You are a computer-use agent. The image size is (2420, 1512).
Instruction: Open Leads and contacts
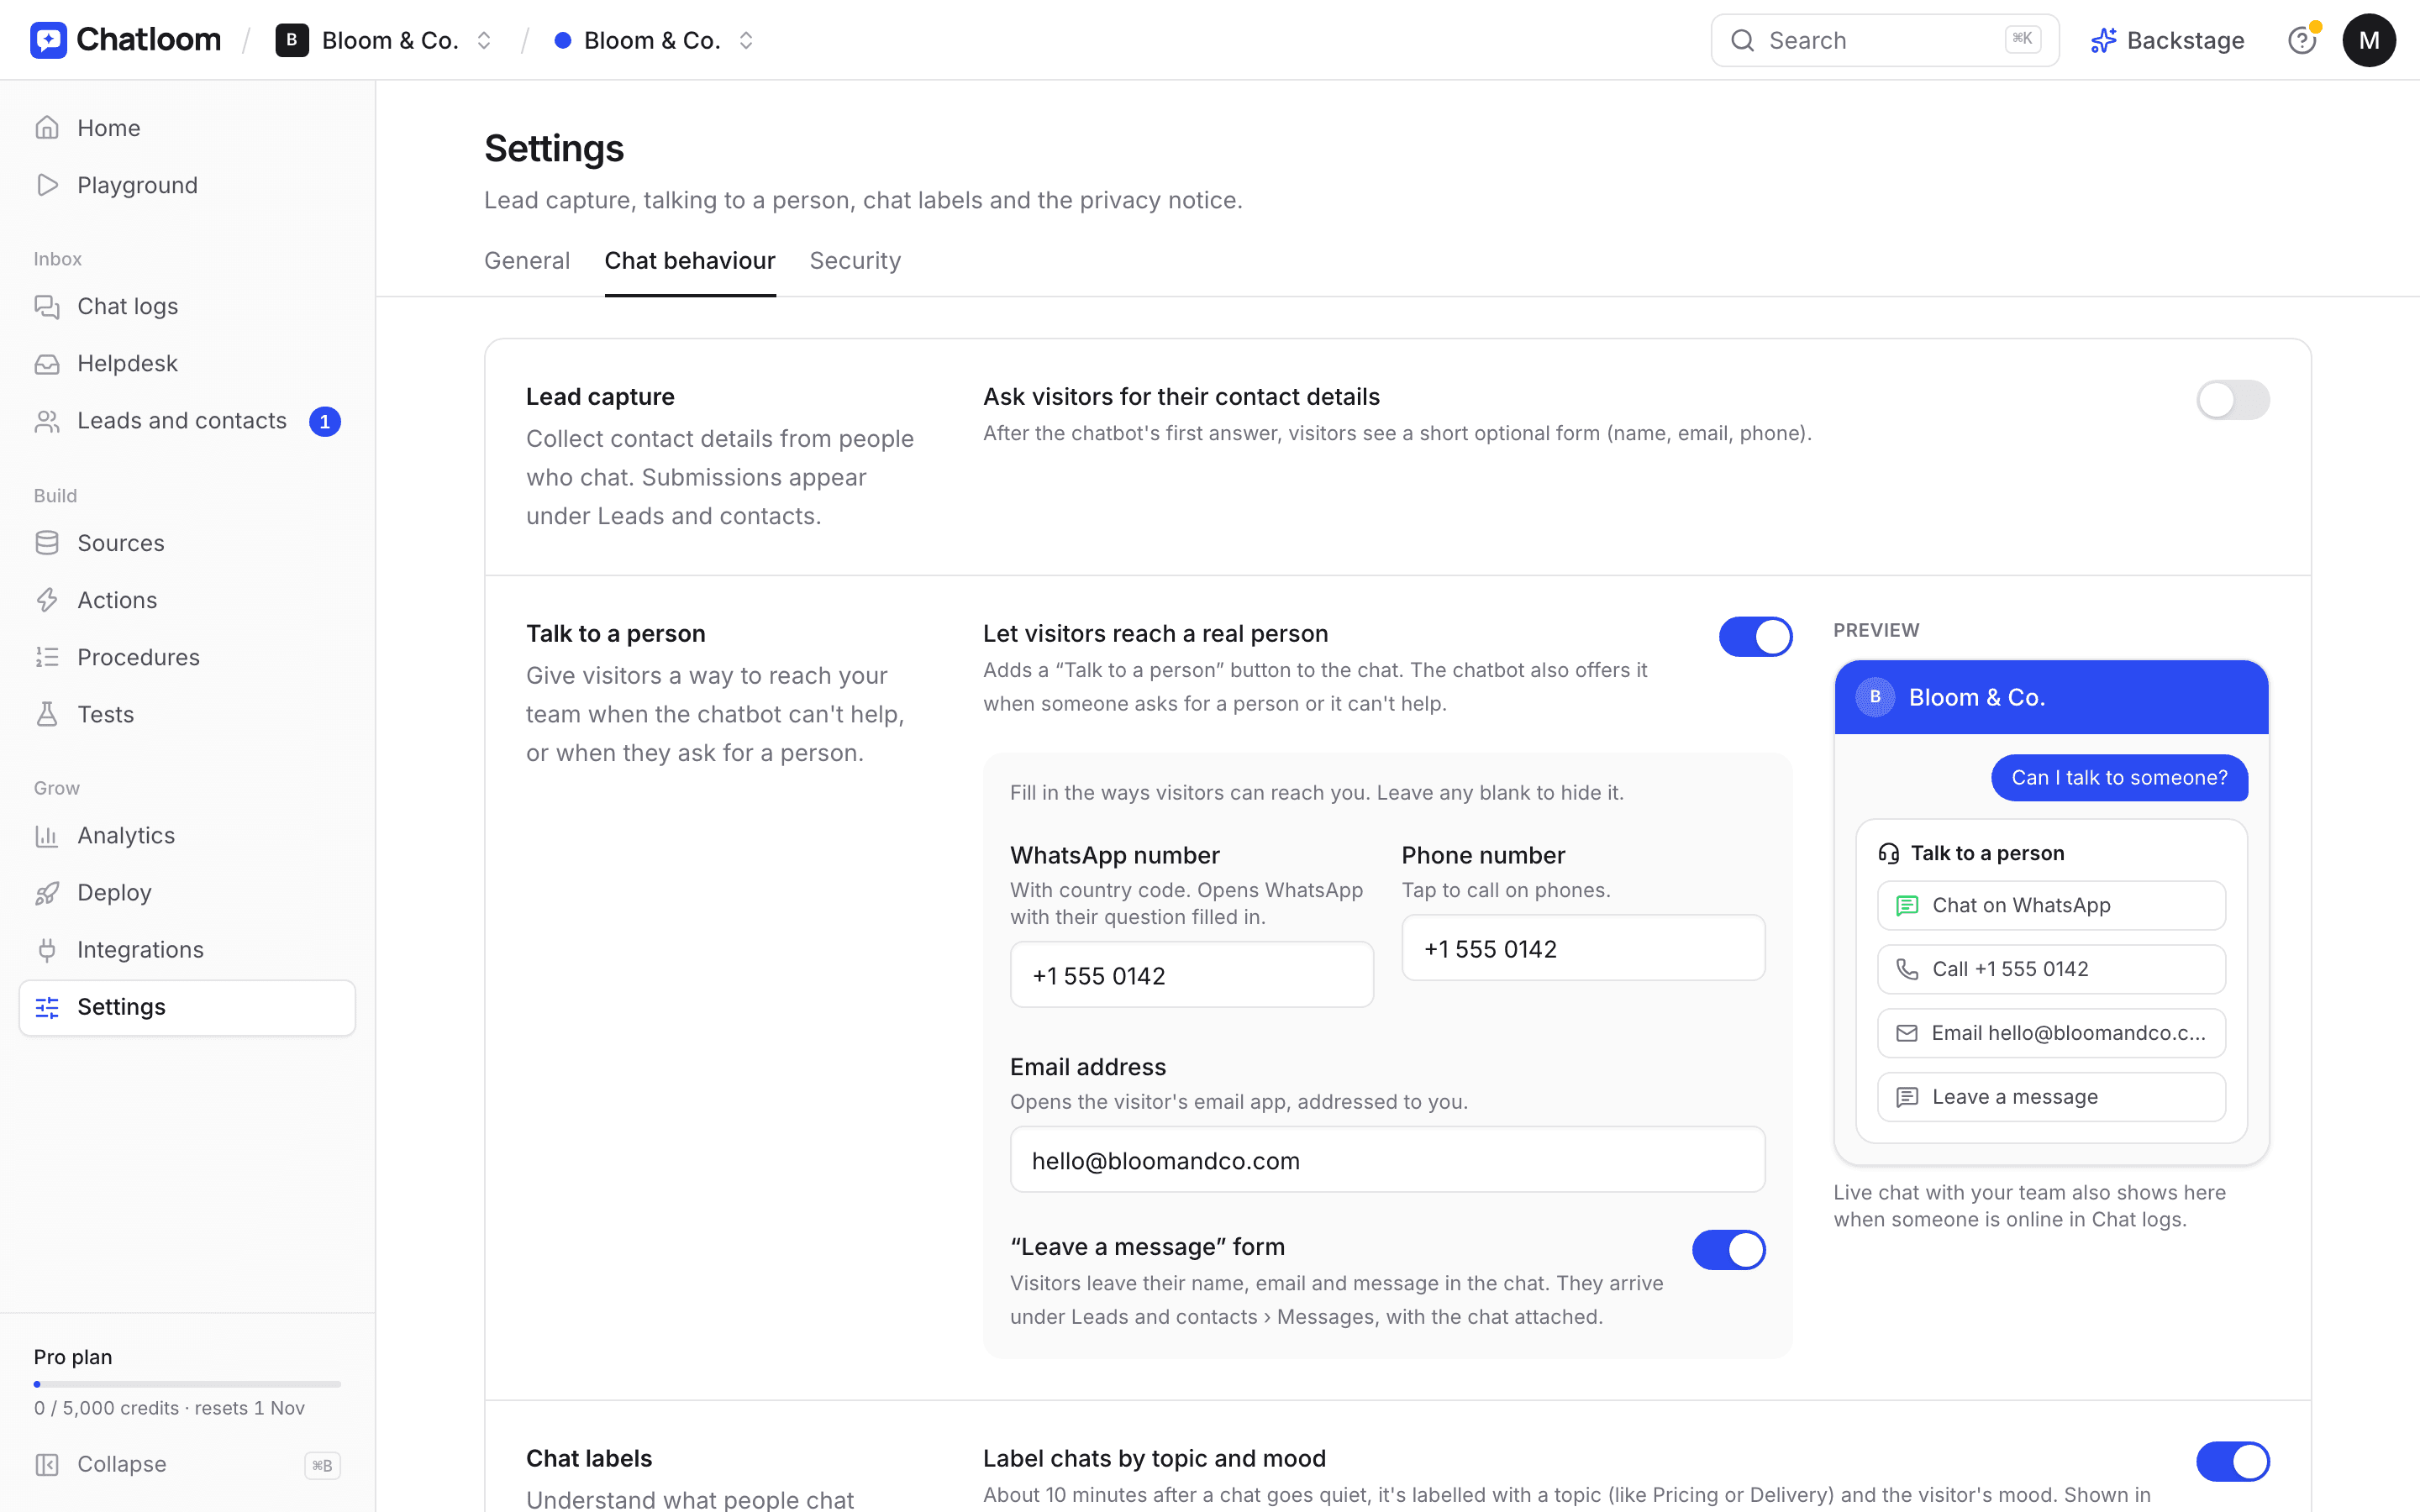[187, 421]
